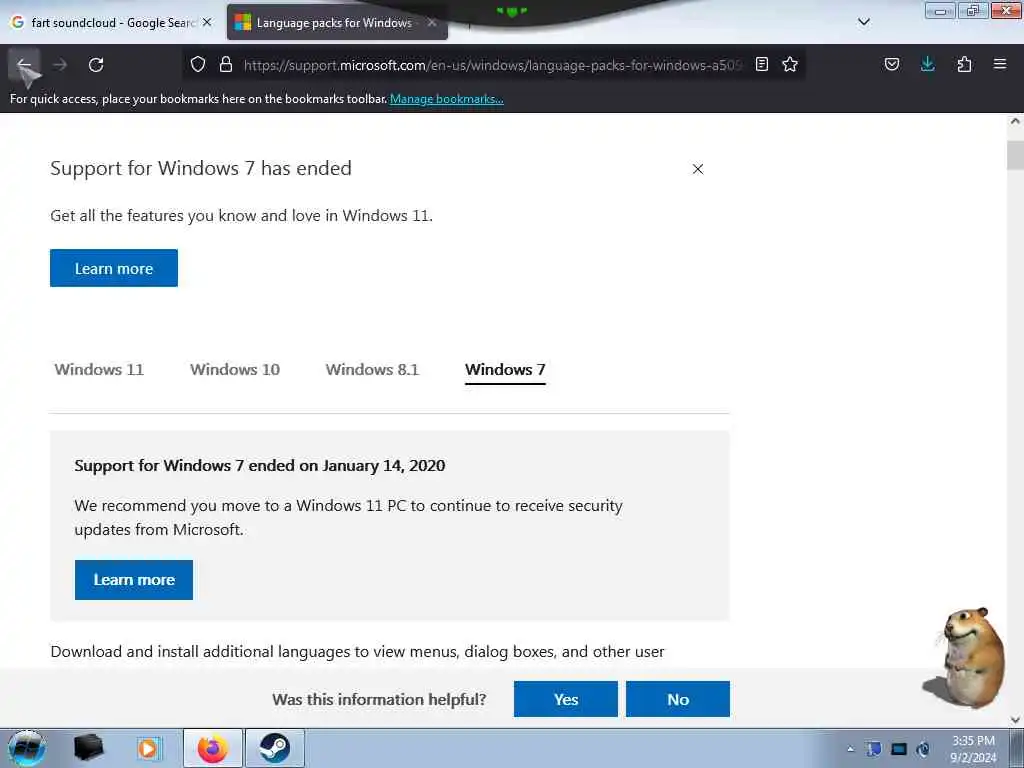Open the Manage bookmarks link
The image size is (1024, 768).
click(x=447, y=99)
